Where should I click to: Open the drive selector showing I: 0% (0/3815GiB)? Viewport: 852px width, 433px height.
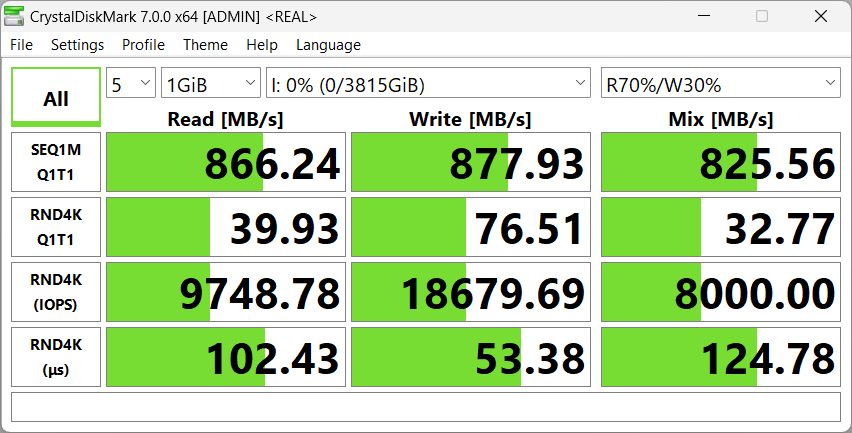click(x=428, y=83)
